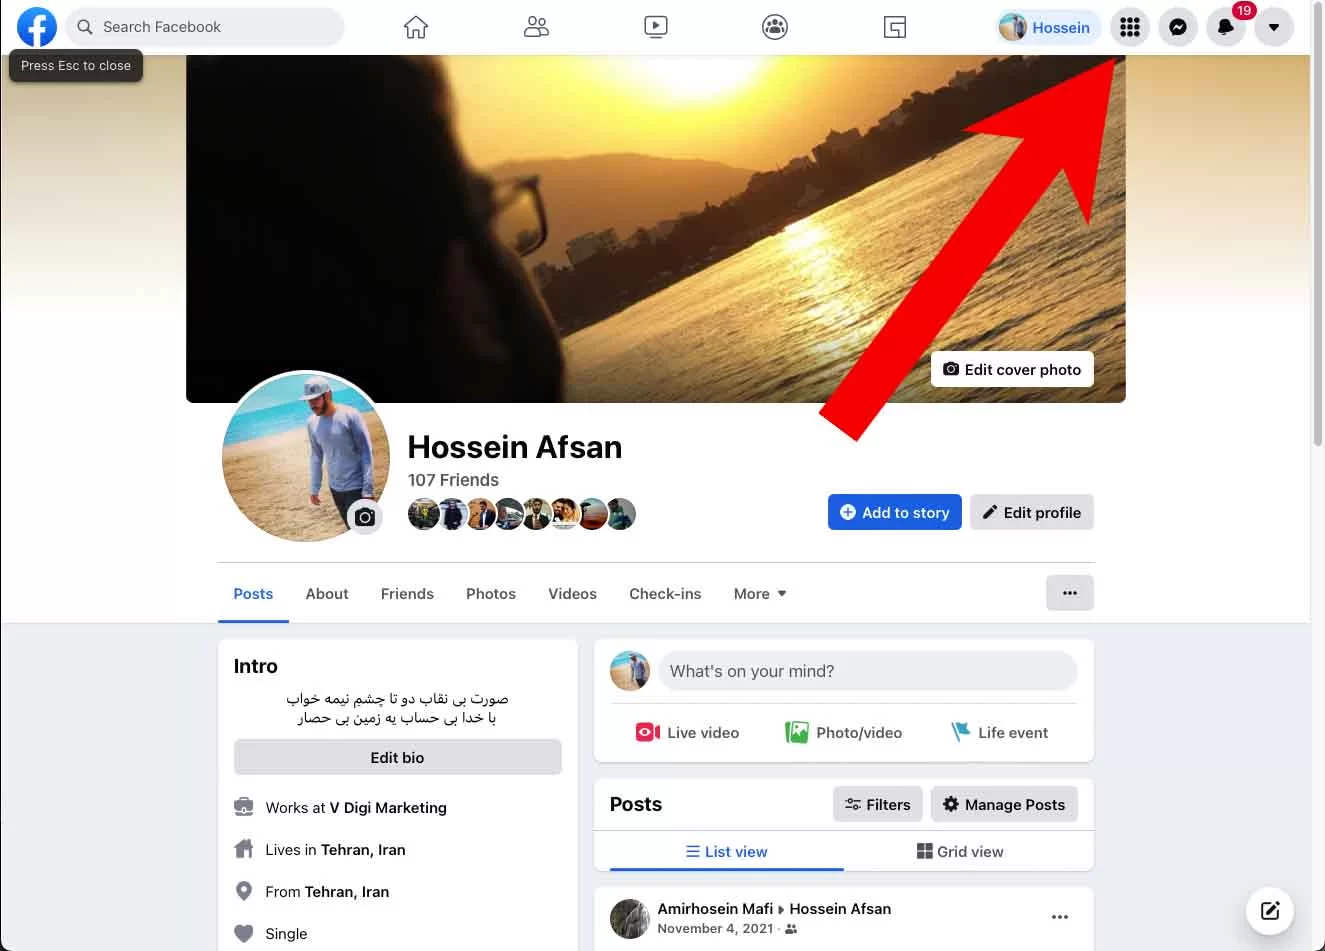This screenshot has width=1325, height=951.
Task: Click camera icon on profile picture
Action: pos(365,517)
